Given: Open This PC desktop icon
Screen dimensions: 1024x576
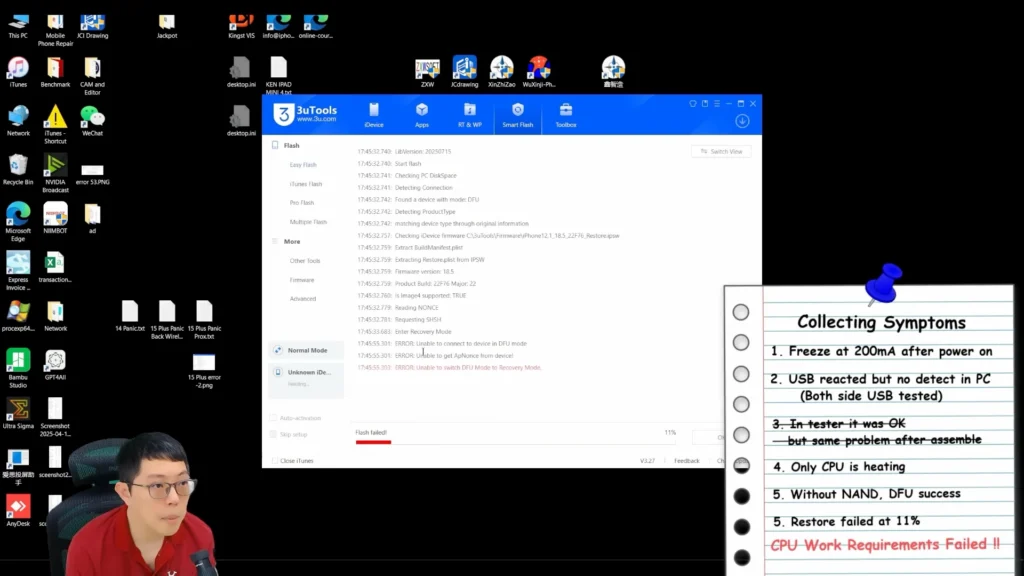Looking at the screenshot, I should tap(18, 27).
